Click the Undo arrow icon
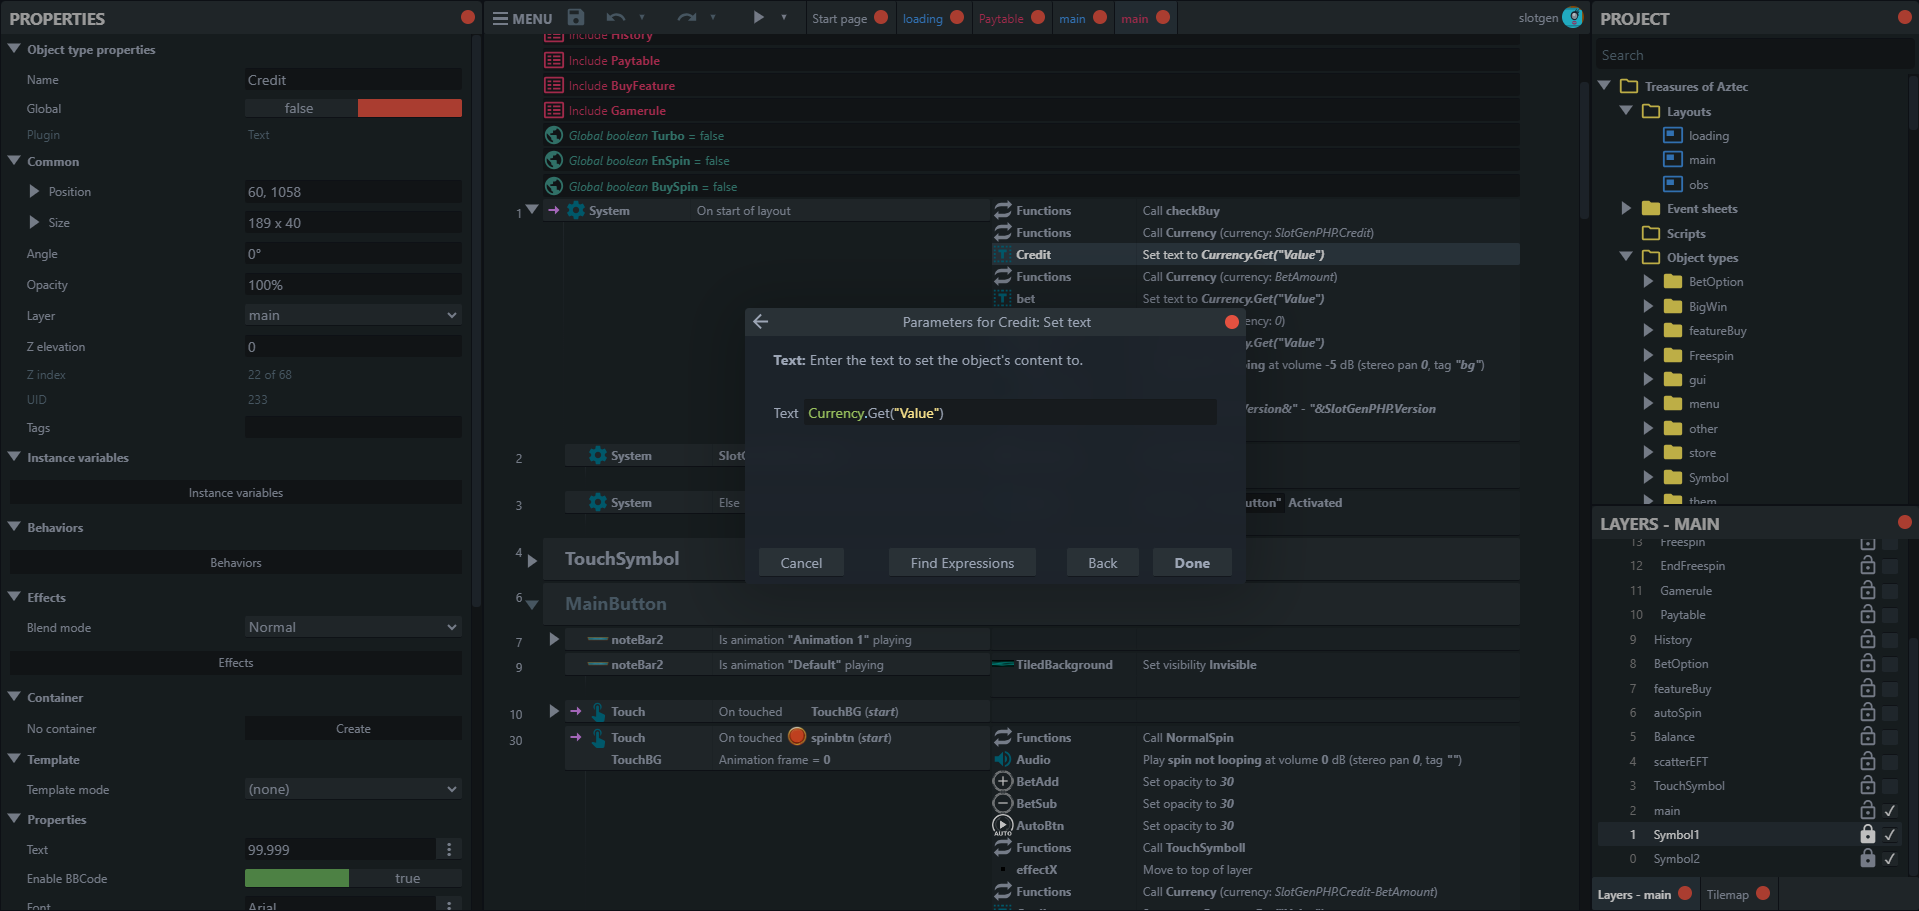Image resolution: width=1919 pixels, height=911 pixels. pos(615,17)
